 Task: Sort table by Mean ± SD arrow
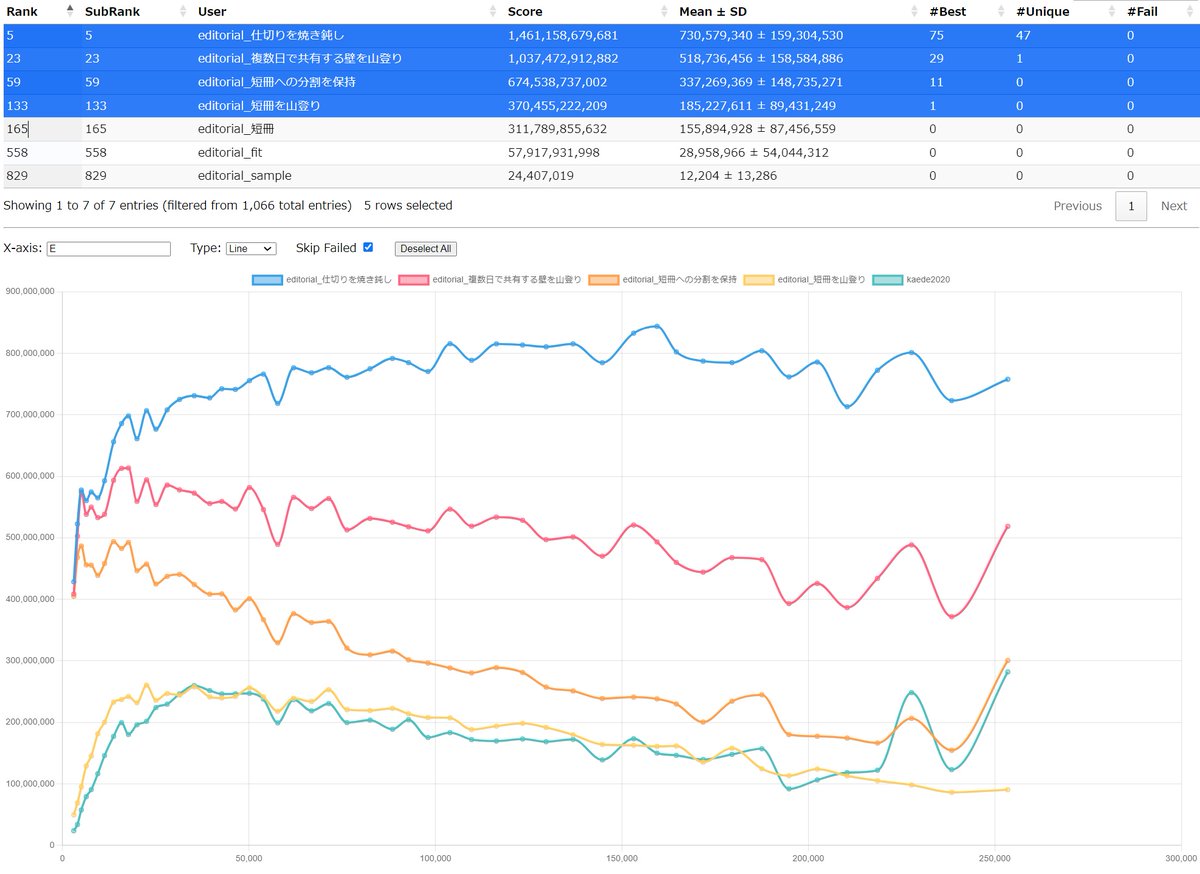point(916,11)
